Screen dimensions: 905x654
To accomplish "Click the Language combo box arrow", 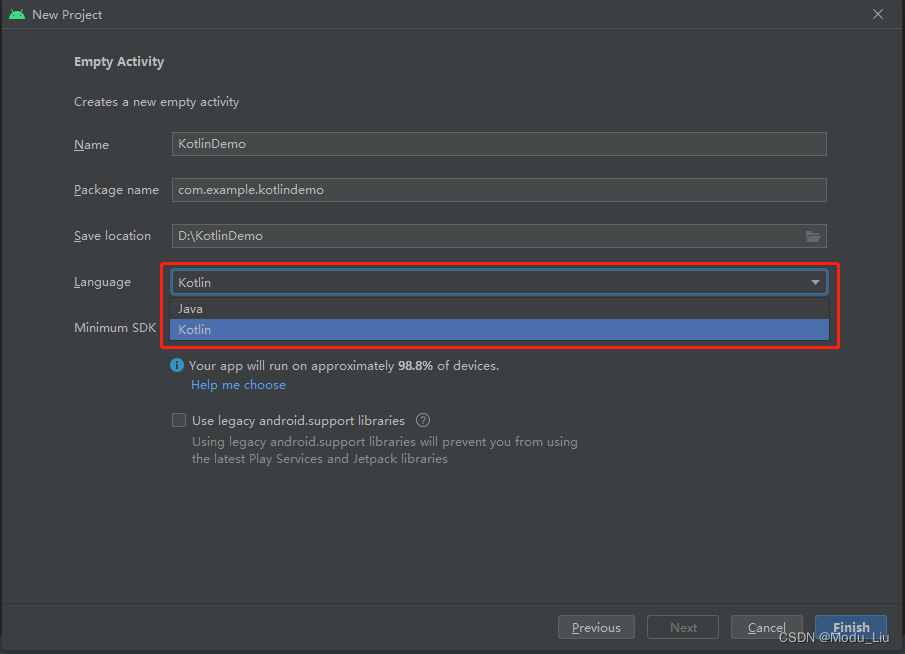I will (x=815, y=282).
